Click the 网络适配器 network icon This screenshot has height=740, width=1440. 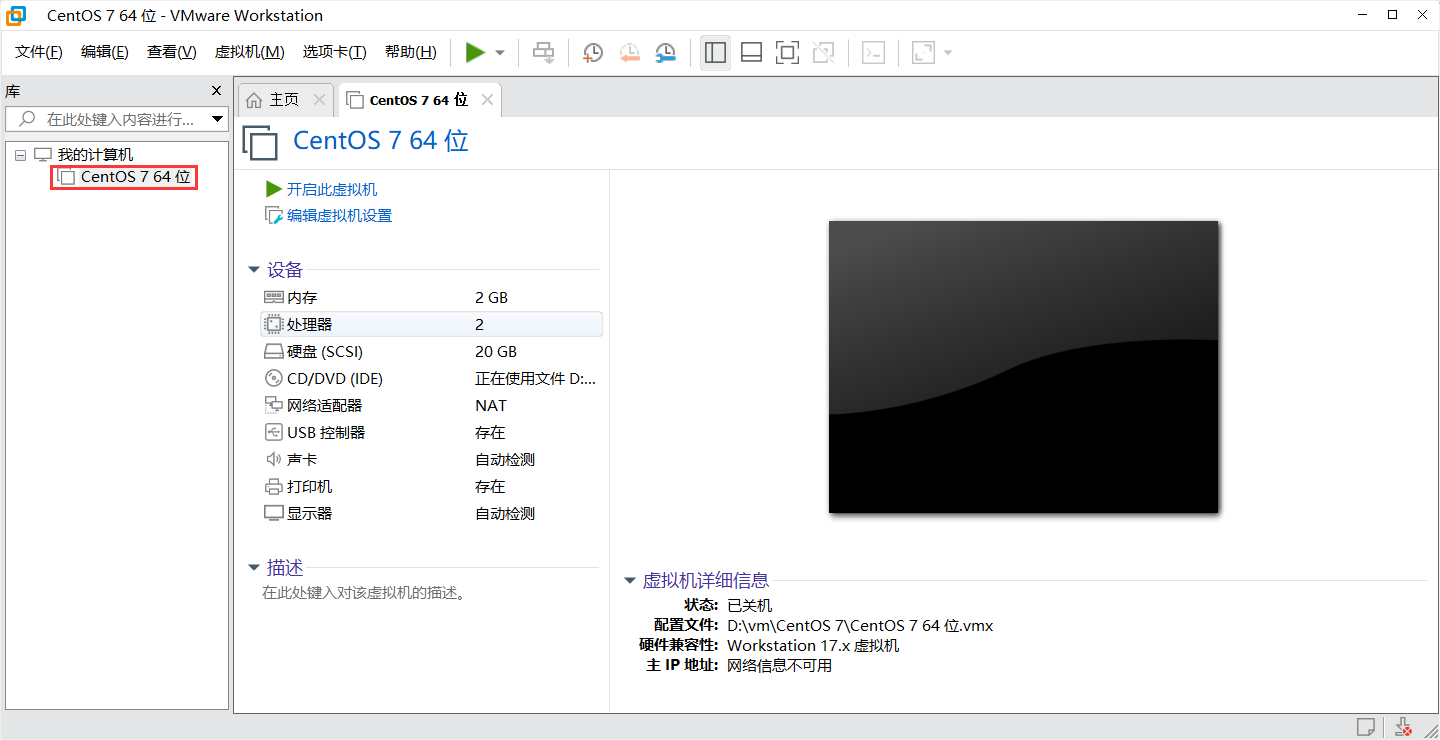(274, 405)
